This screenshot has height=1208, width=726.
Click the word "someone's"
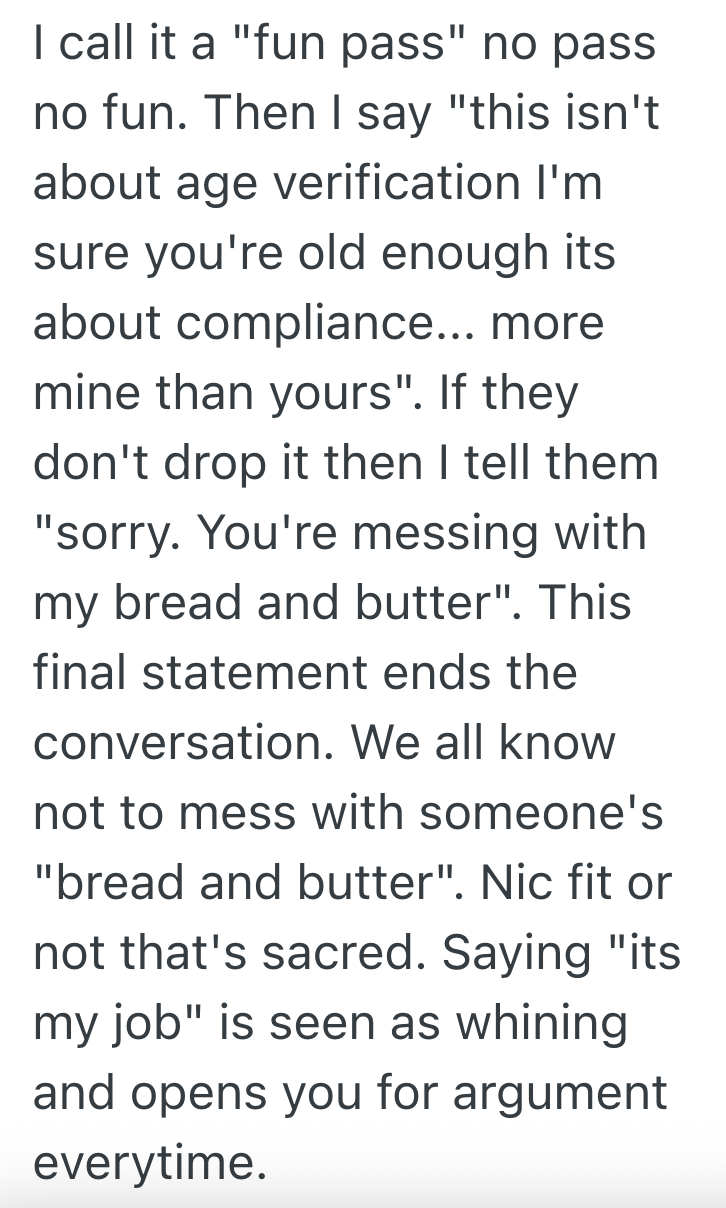pos(540,814)
